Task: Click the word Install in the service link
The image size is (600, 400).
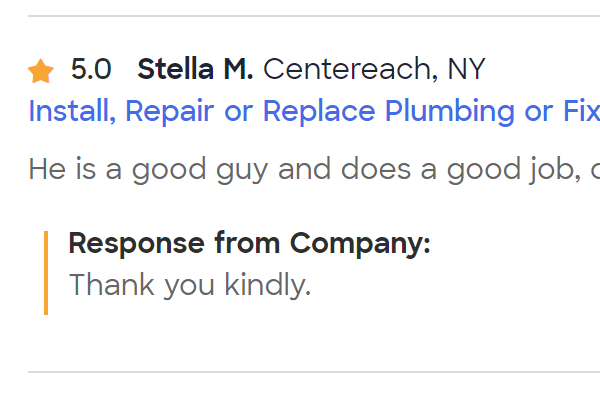Action: coord(74,111)
